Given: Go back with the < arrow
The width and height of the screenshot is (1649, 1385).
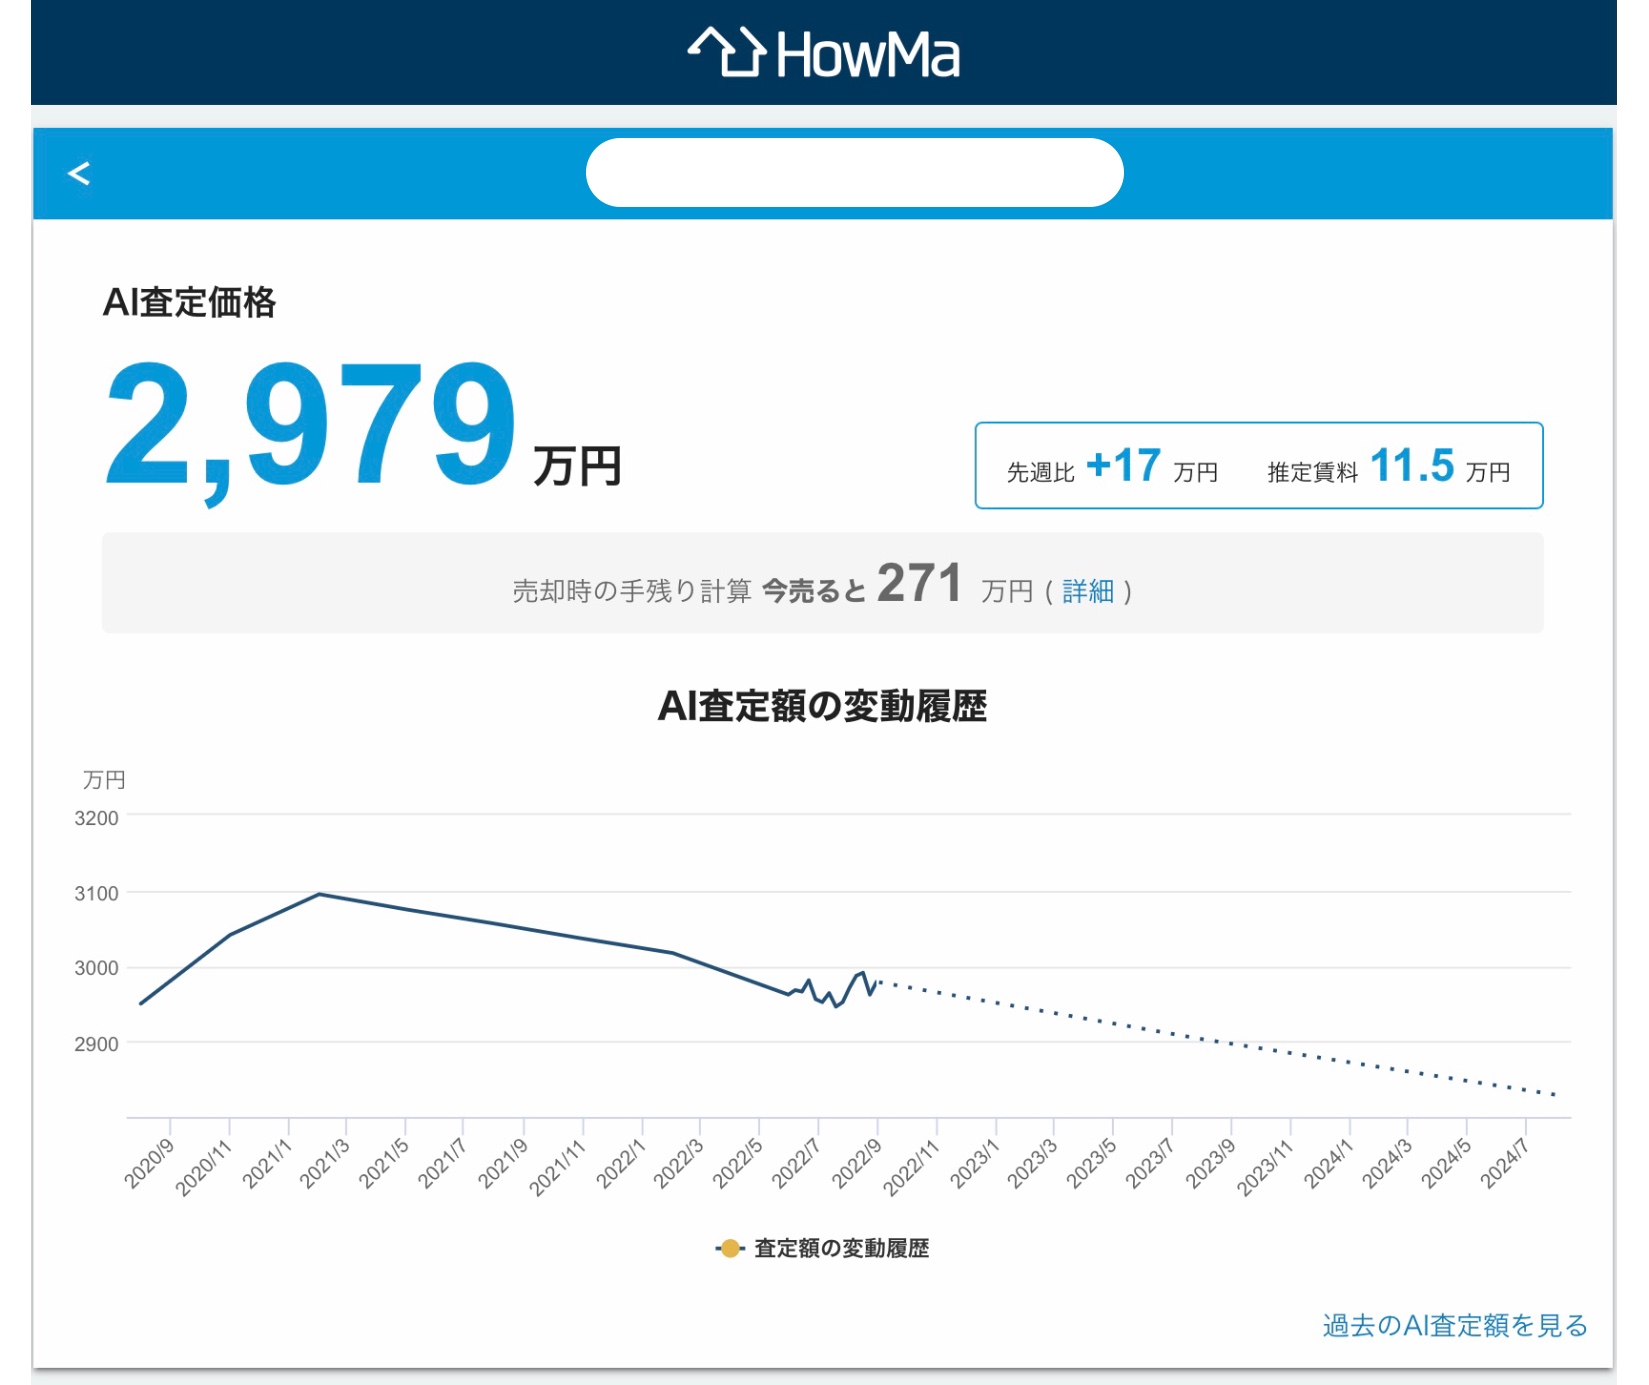Looking at the screenshot, I should pos(79,174).
